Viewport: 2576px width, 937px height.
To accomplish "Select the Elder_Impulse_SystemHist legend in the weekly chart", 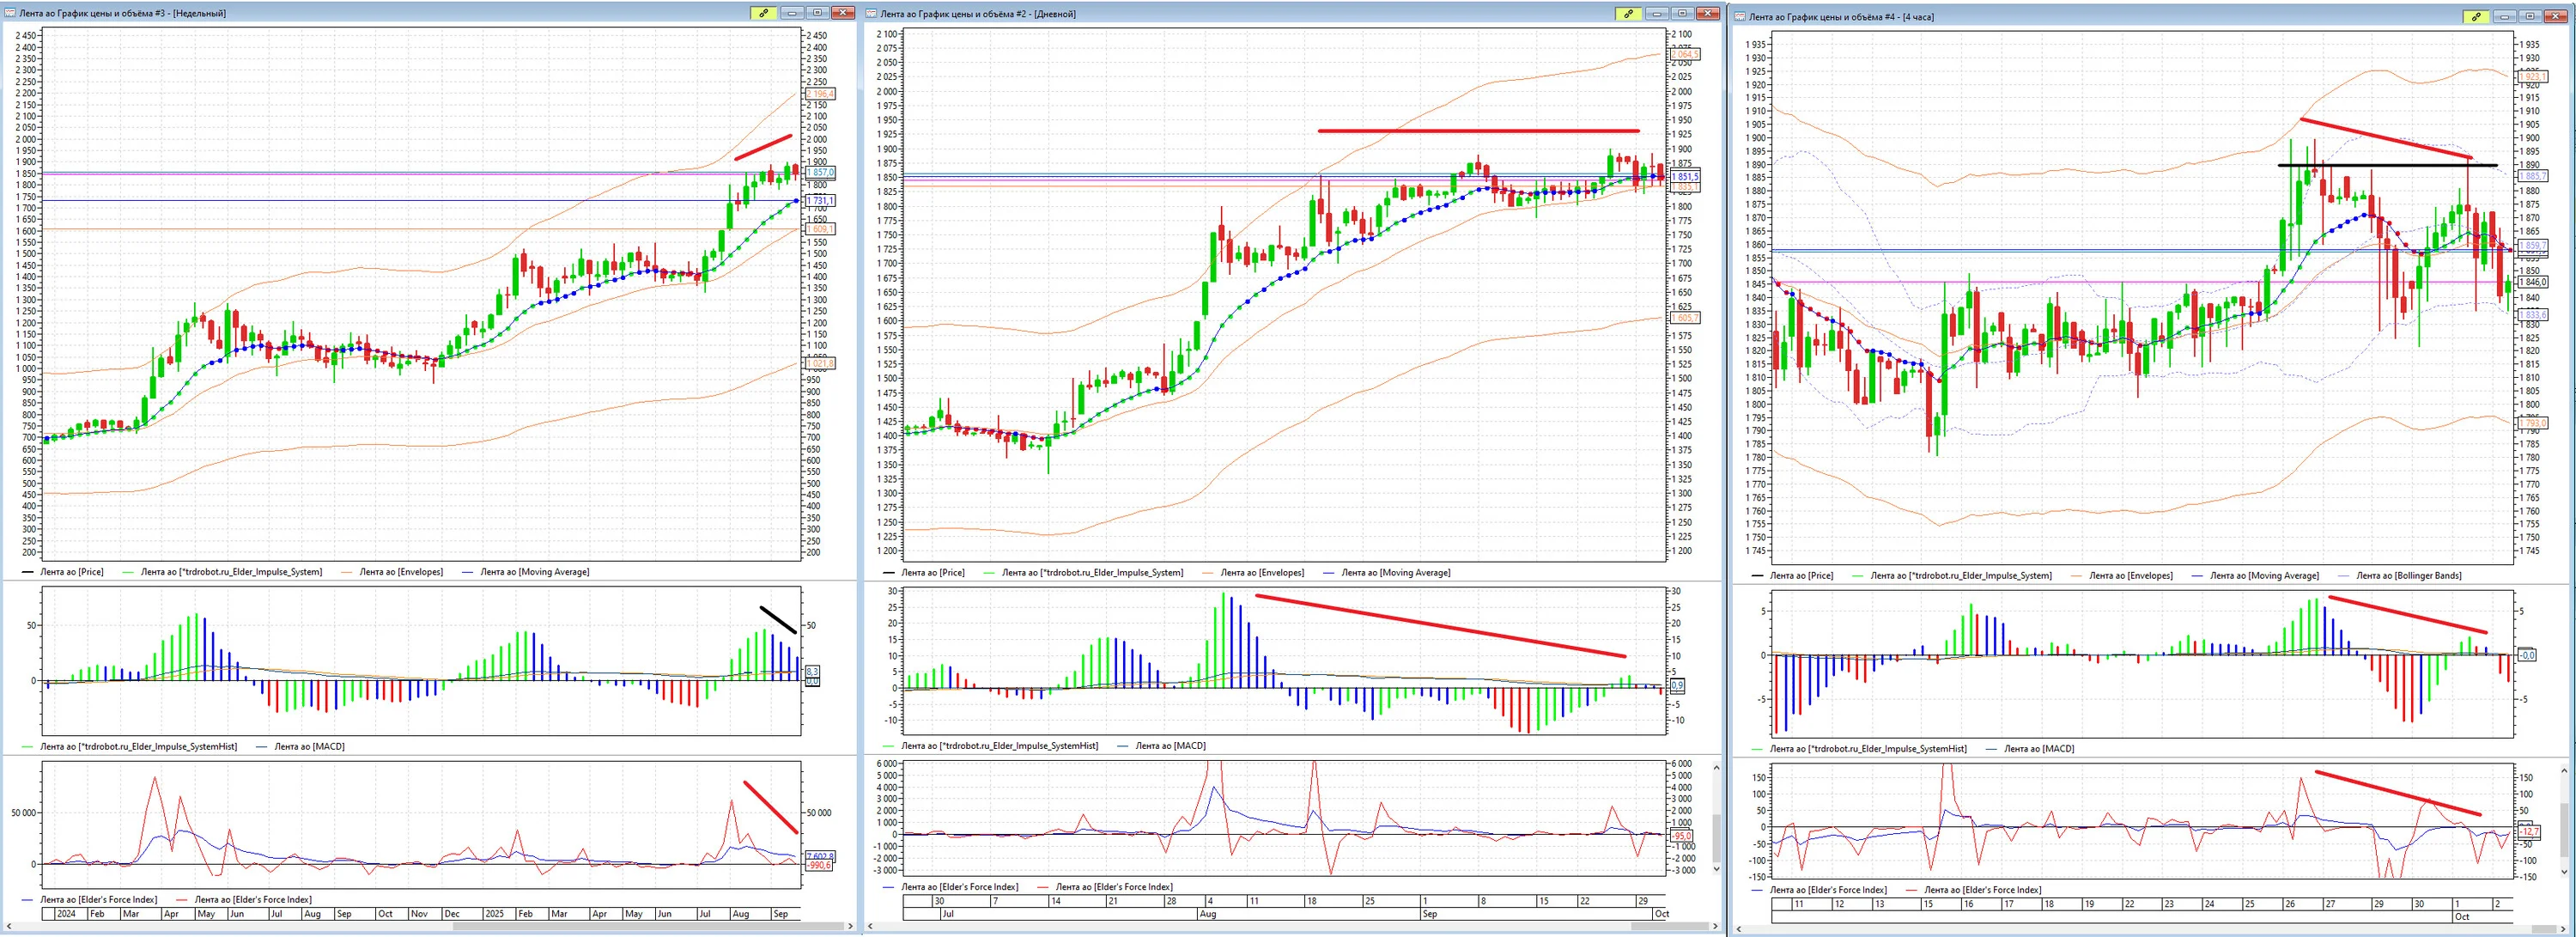I will coord(138,746).
